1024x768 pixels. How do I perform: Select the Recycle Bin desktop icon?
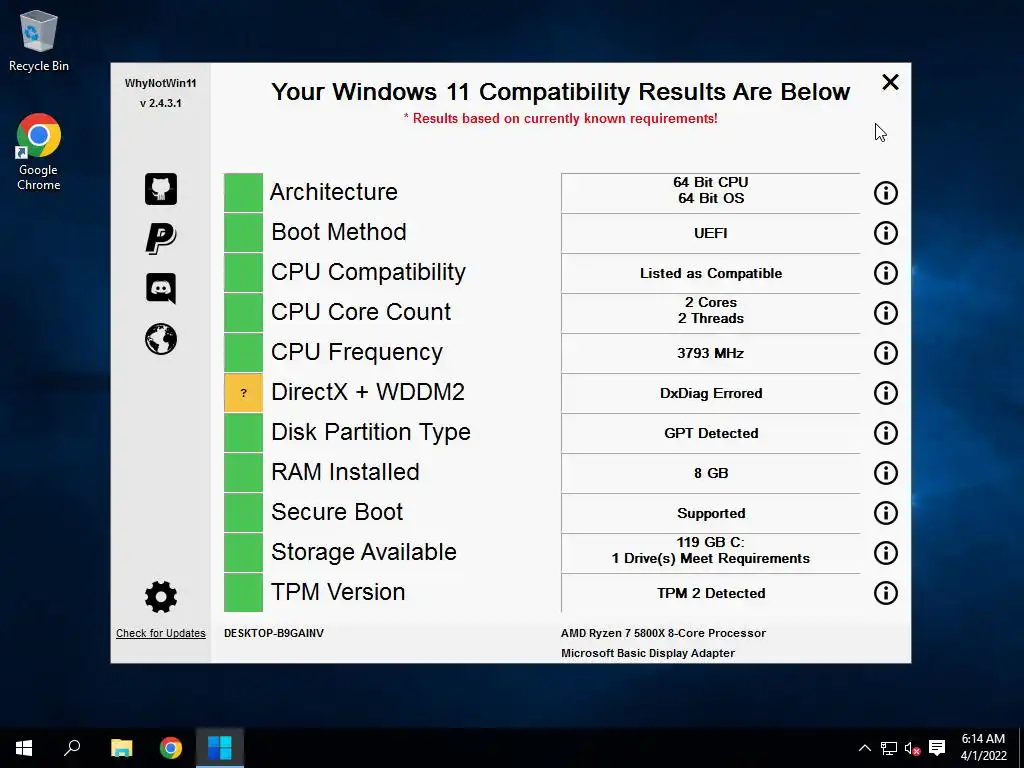(39, 40)
